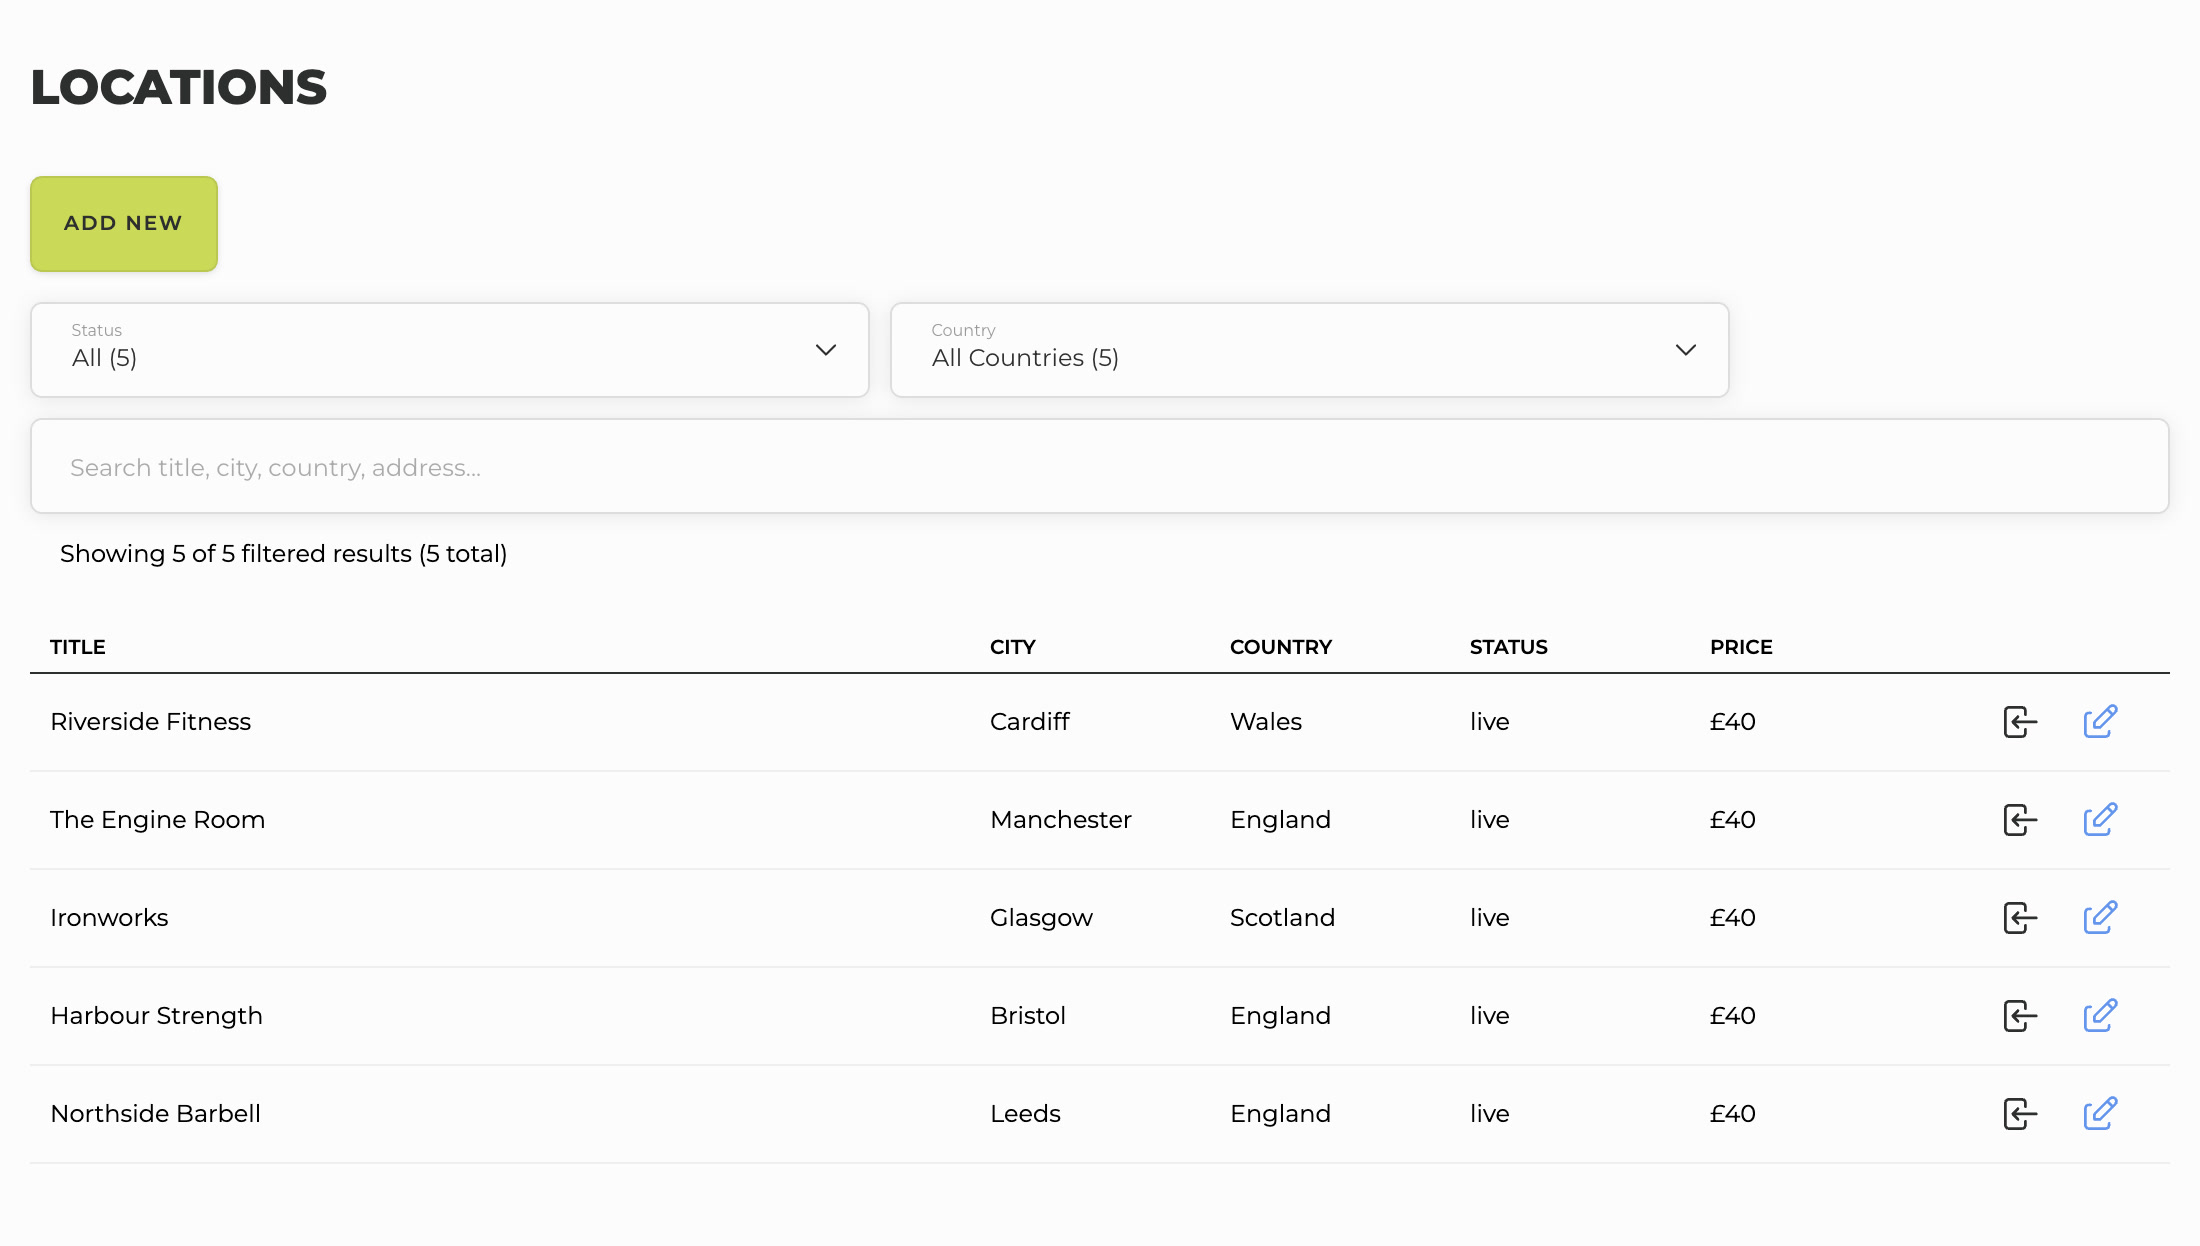Open the edit icon for Ironworks
This screenshot has width=2200, height=1246.
[x=2100, y=917]
